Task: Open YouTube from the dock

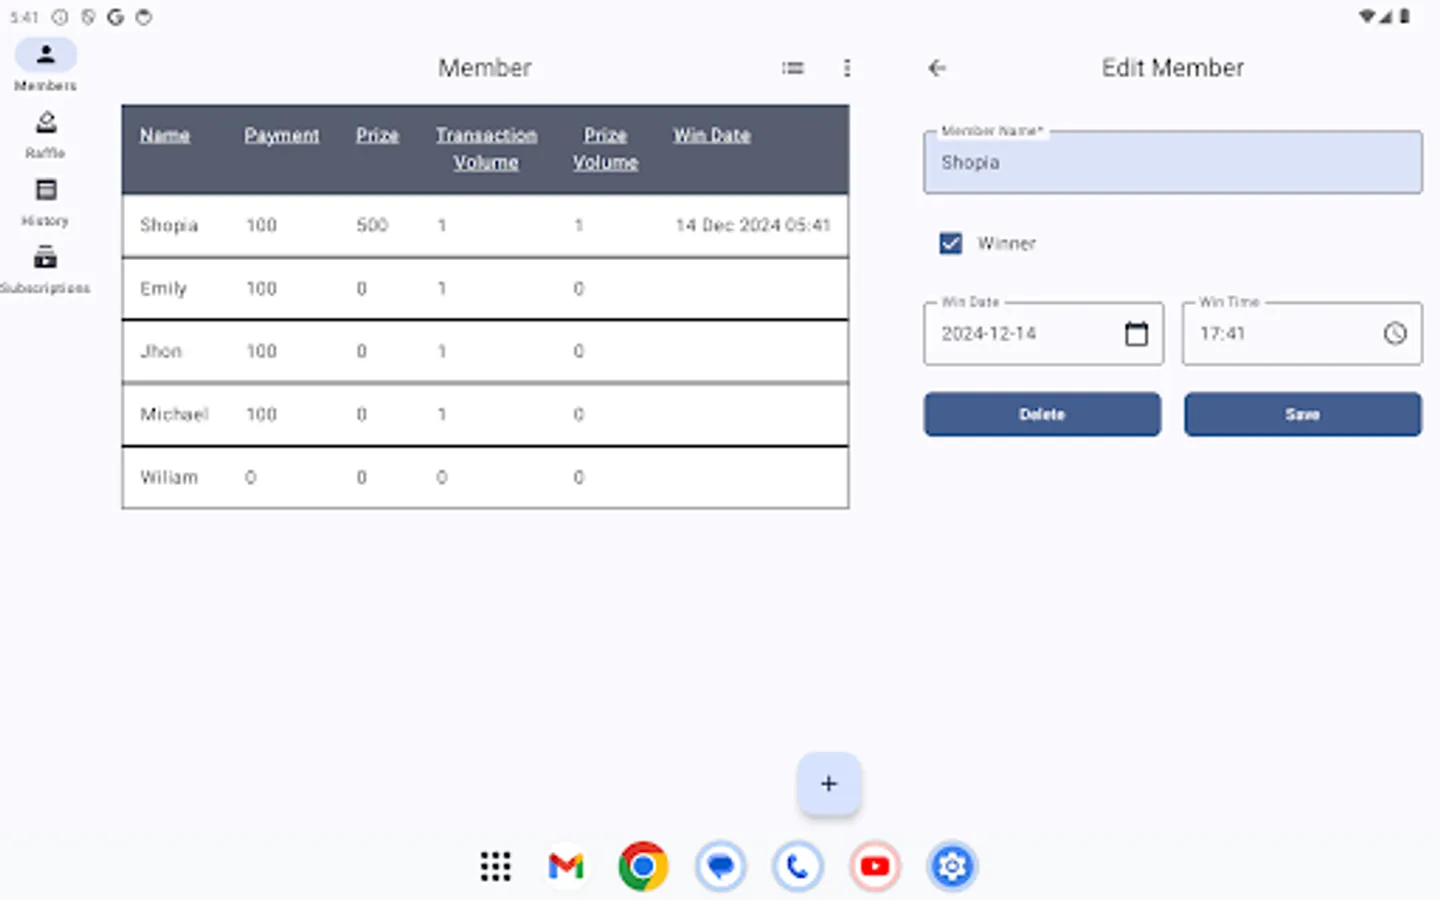Action: (874, 866)
